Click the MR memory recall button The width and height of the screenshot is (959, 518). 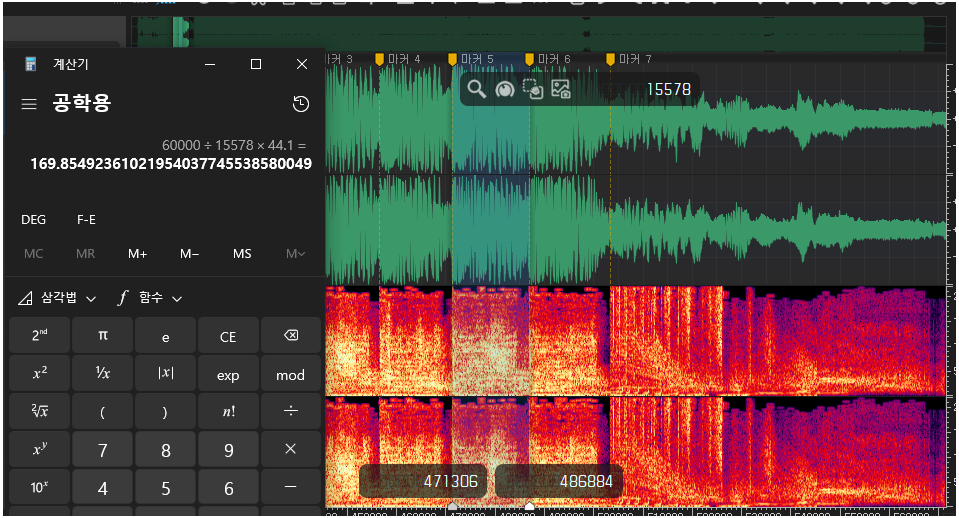(x=86, y=254)
